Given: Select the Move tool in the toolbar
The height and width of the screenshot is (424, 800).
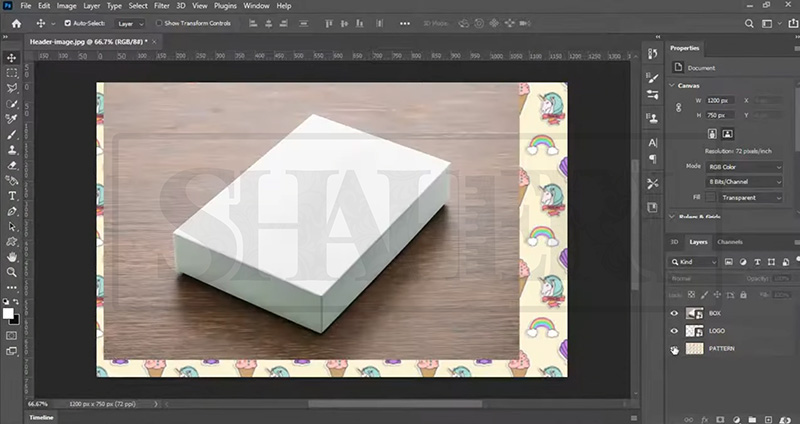Looking at the screenshot, I should [x=11, y=58].
